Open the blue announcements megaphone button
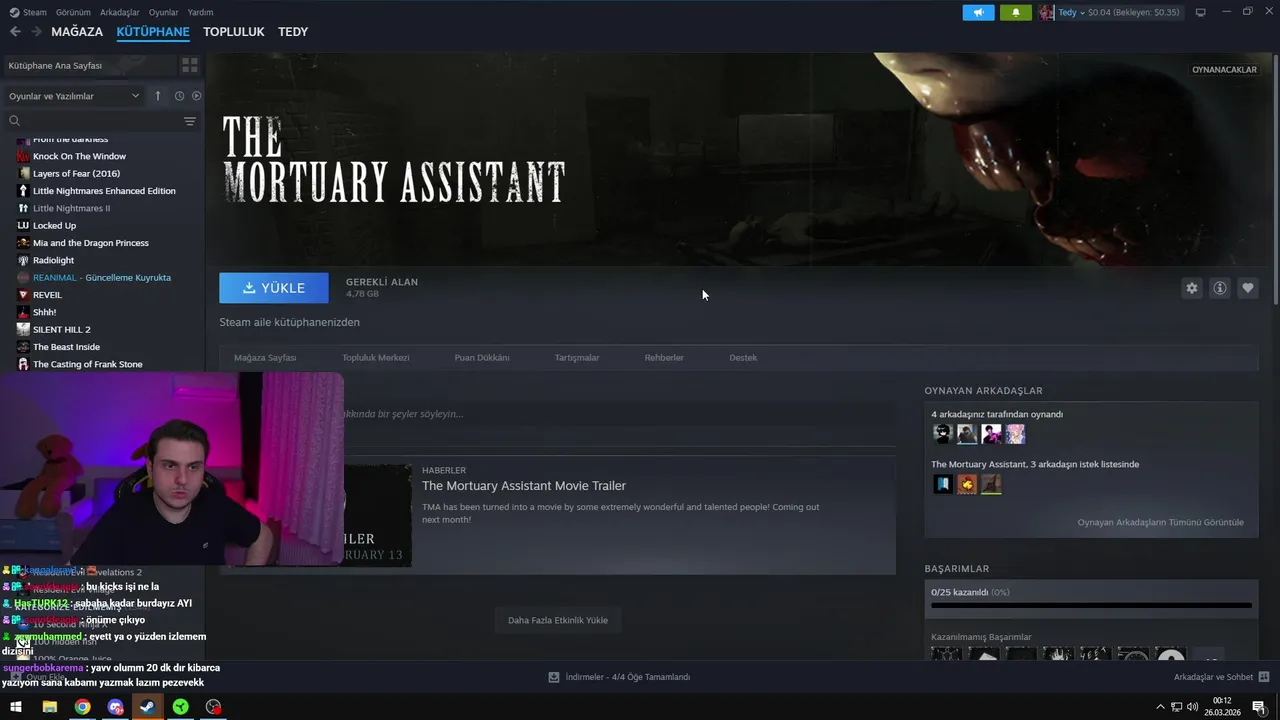The height and width of the screenshot is (720, 1280). click(x=978, y=12)
